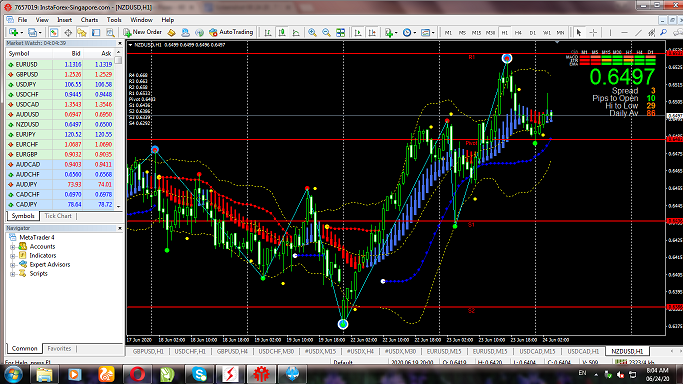Launch MetaEditor yellow diamond icon
This screenshot has width=683, height=384.
click(x=171, y=33)
